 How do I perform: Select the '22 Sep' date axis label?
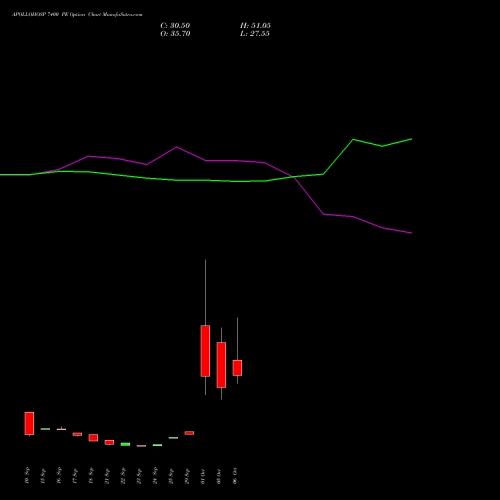point(123,476)
